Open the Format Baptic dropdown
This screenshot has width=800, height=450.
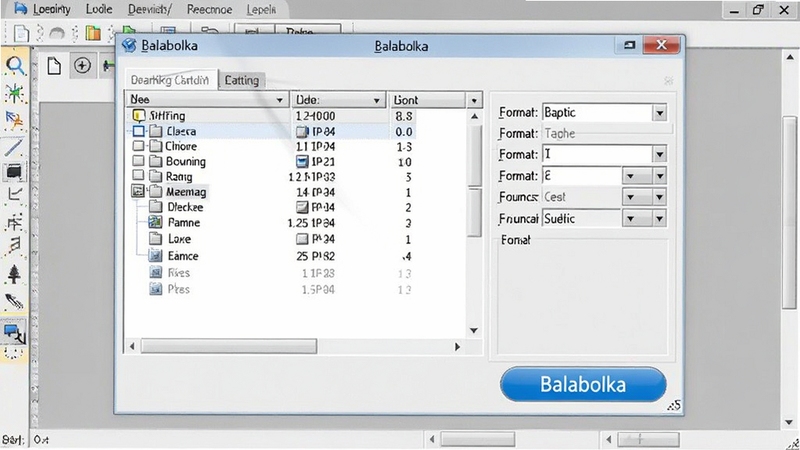pos(660,113)
